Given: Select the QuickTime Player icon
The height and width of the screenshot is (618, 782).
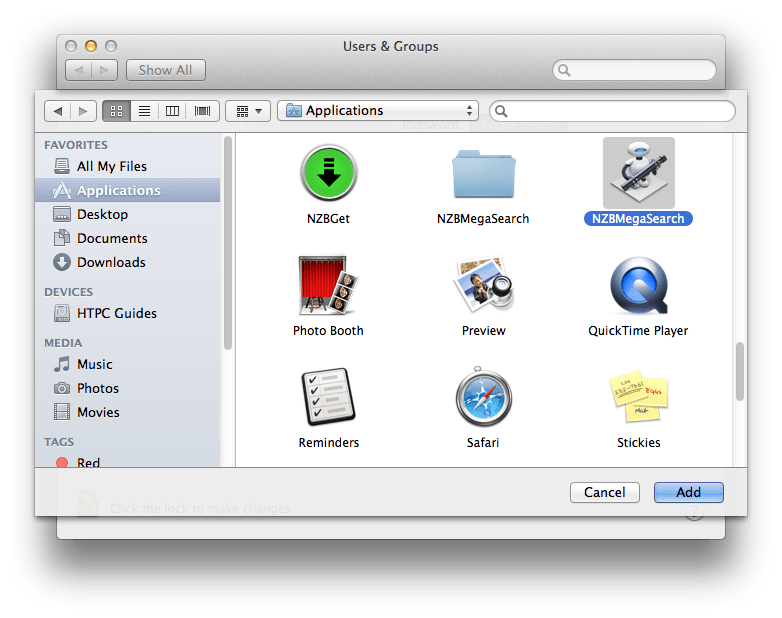Looking at the screenshot, I should [638, 286].
